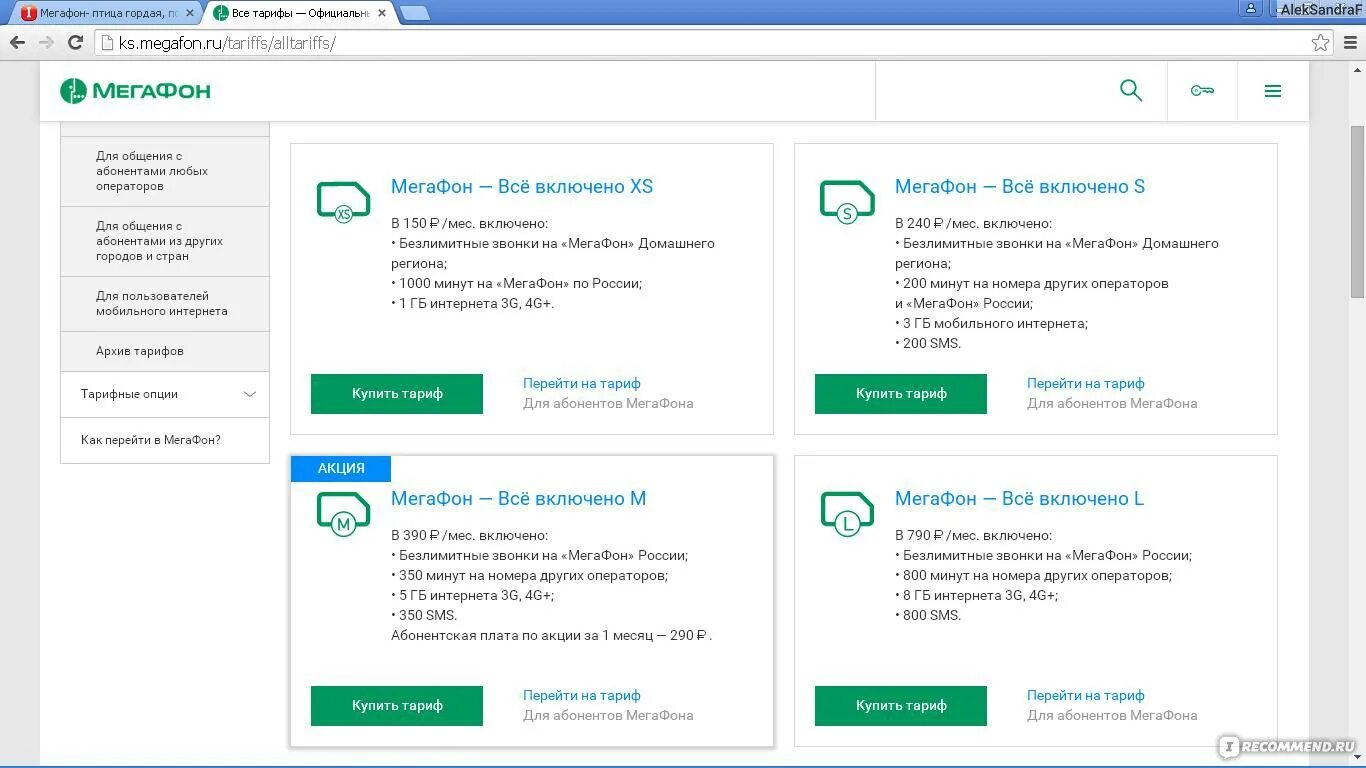Expand 'Тарифные опции' sidebar section

pyautogui.click(x=165, y=394)
